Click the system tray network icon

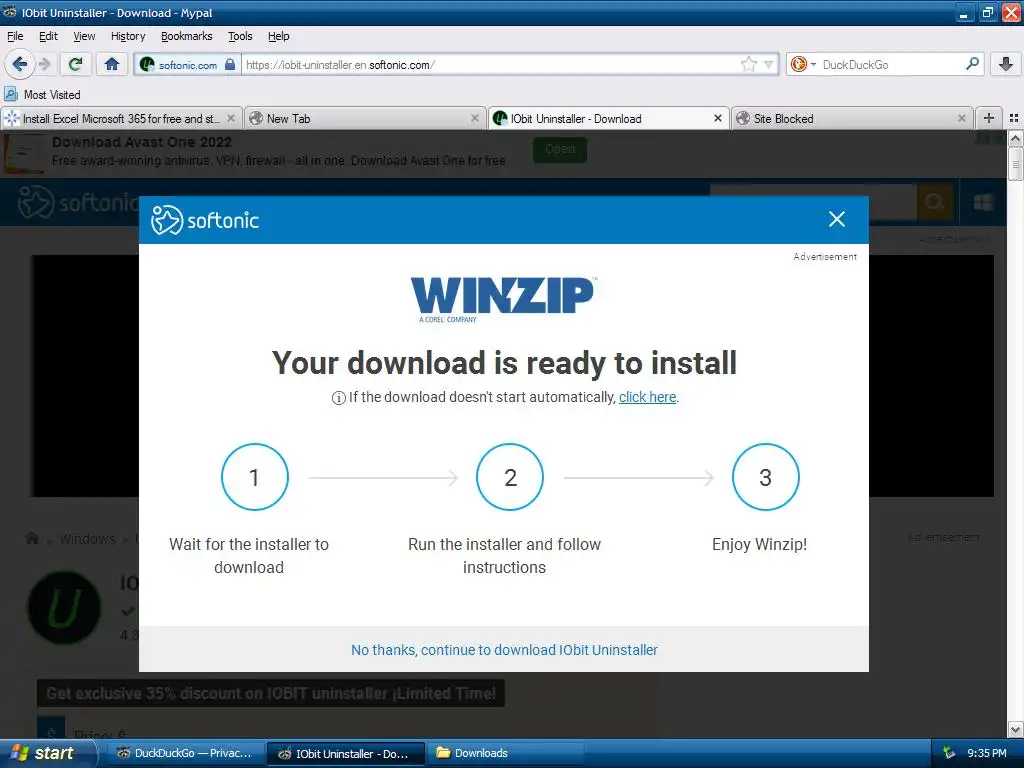(x=949, y=753)
